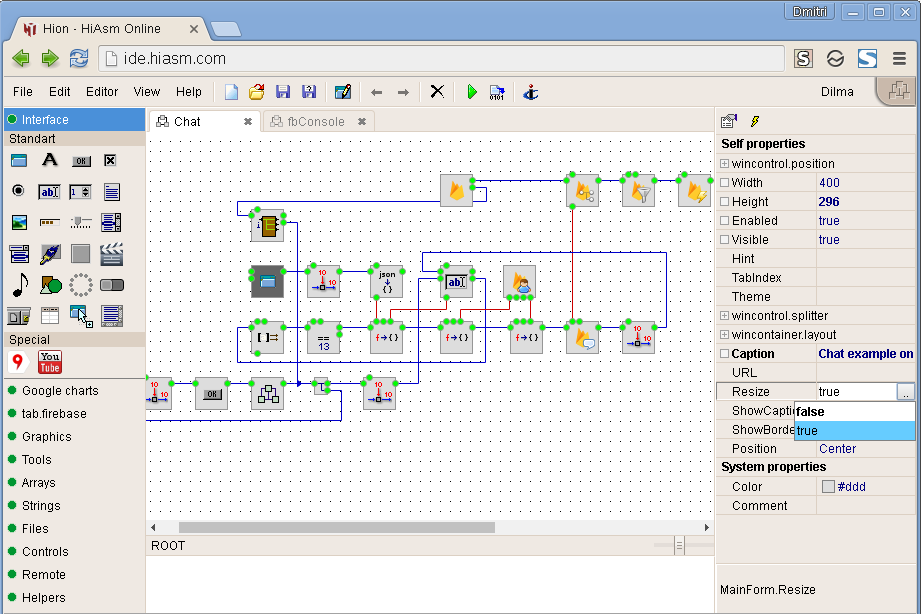Viewport: 921px width, 614px height.
Task: Open the Google charts palette group
Action: pos(60,391)
